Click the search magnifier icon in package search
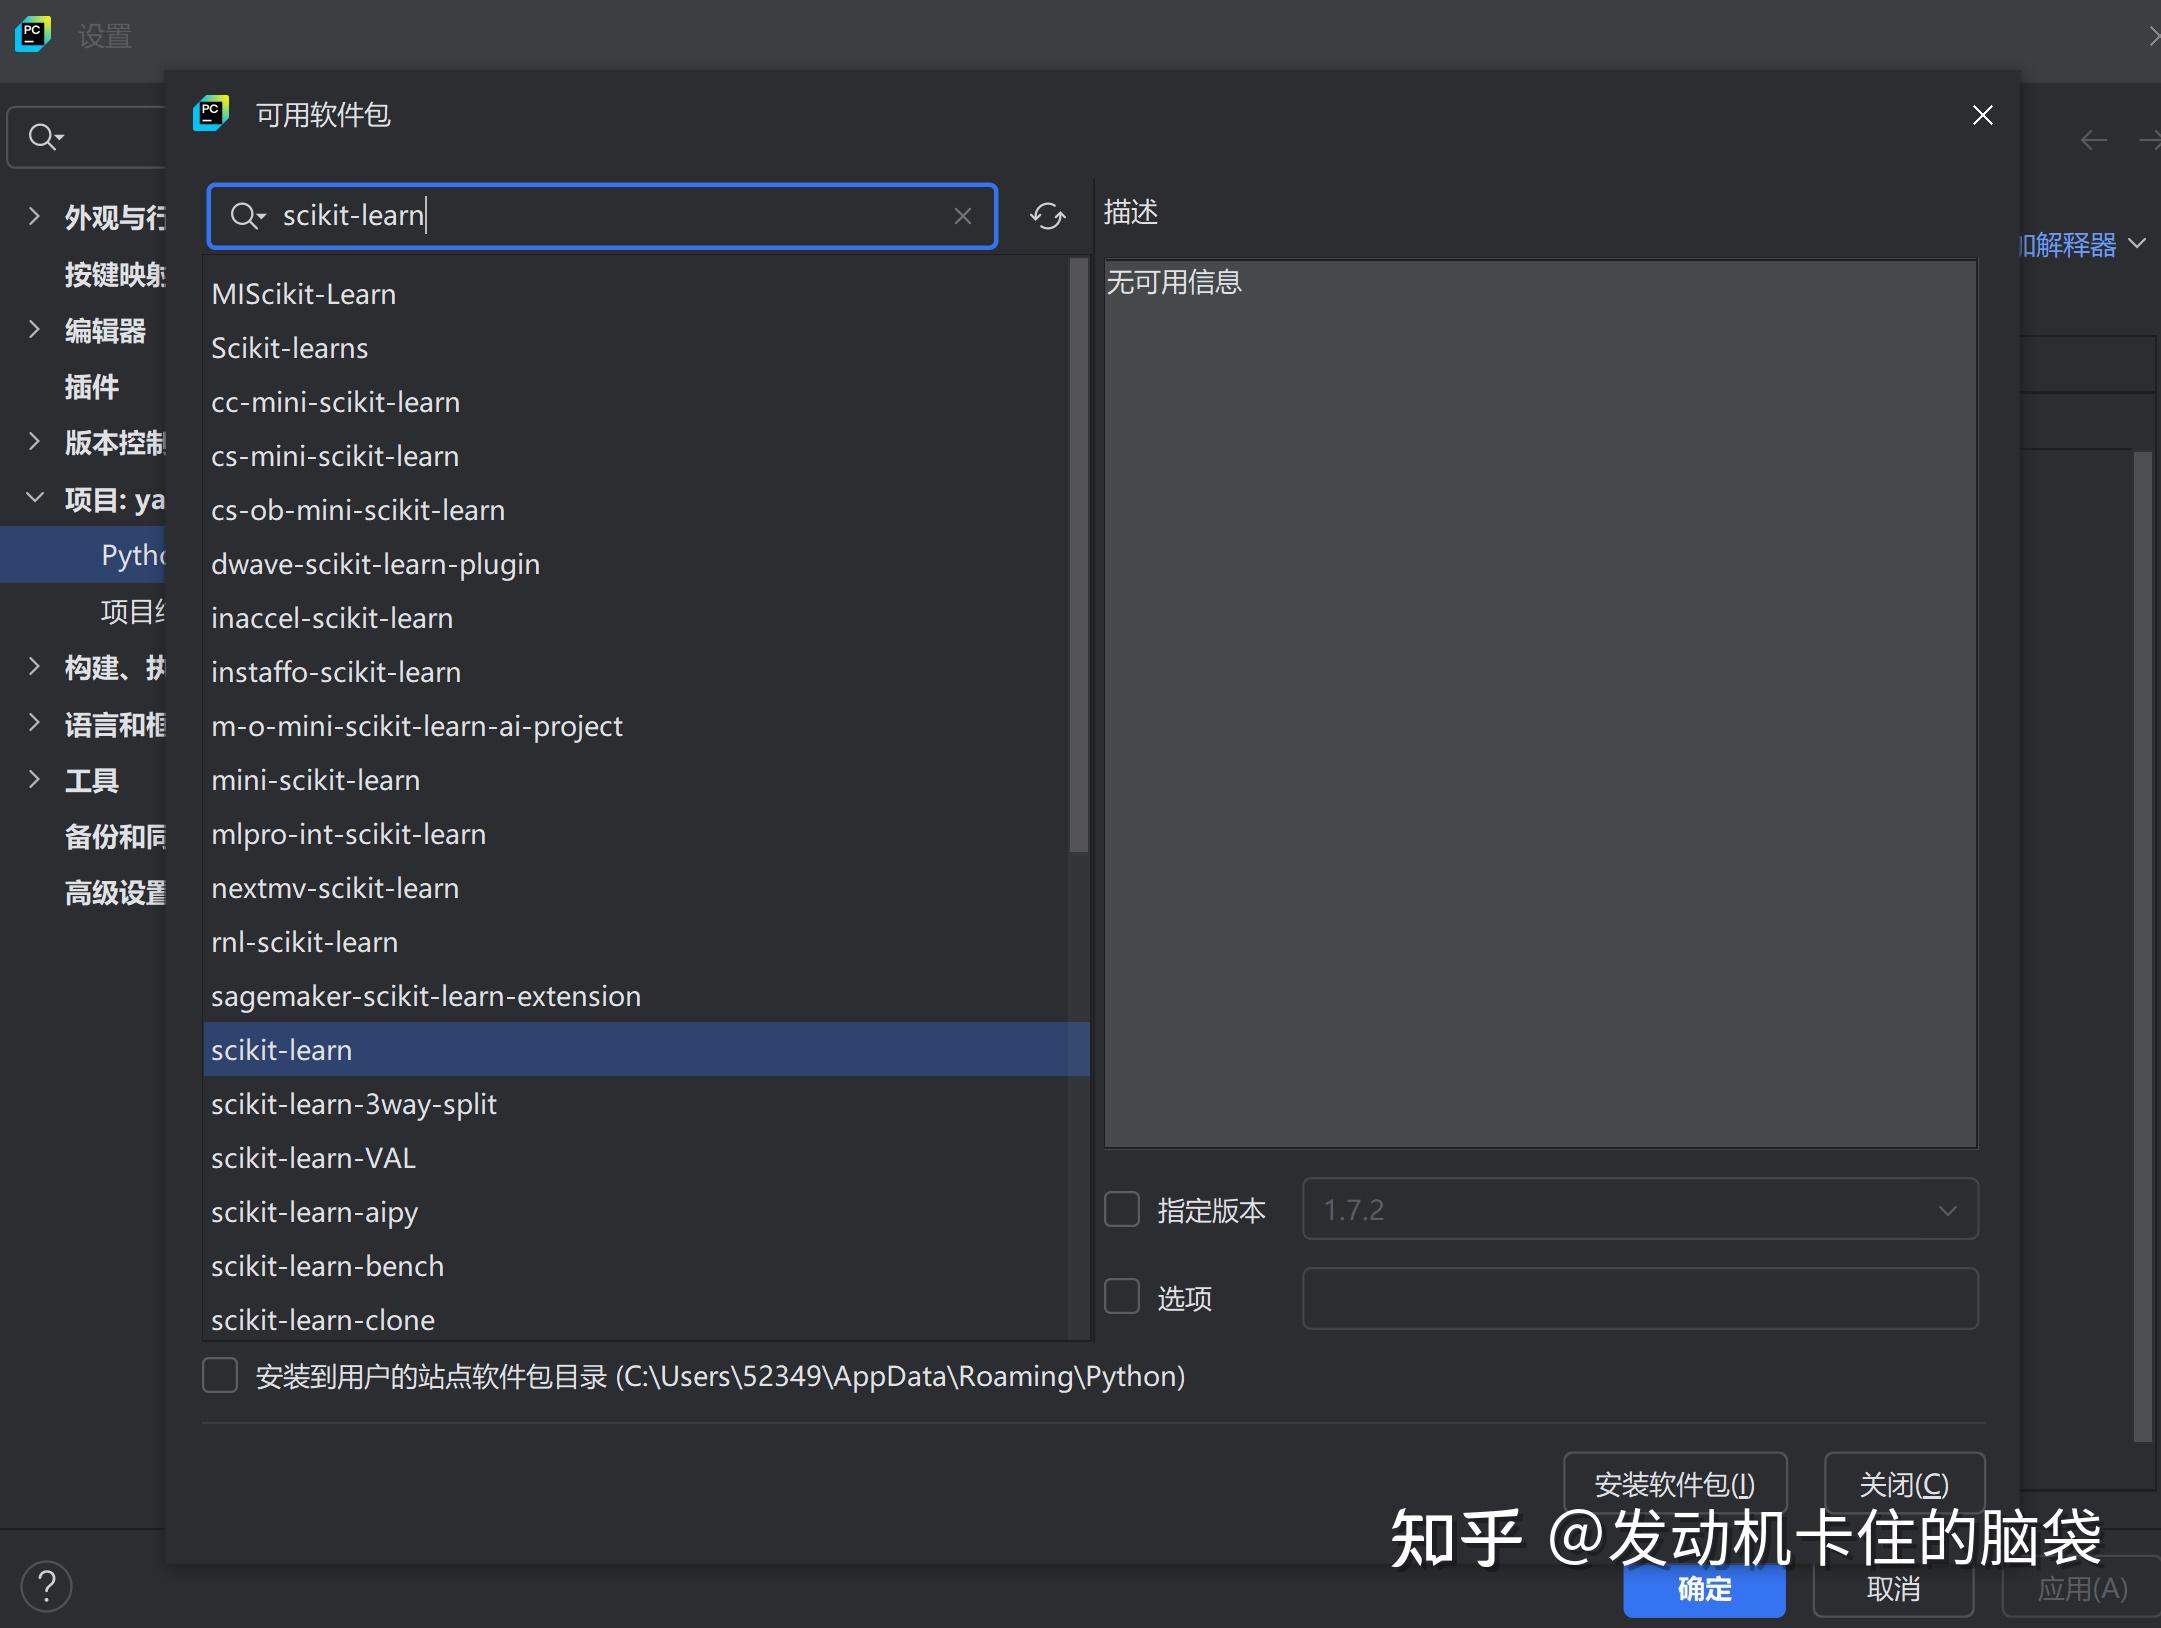 coord(246,215)
